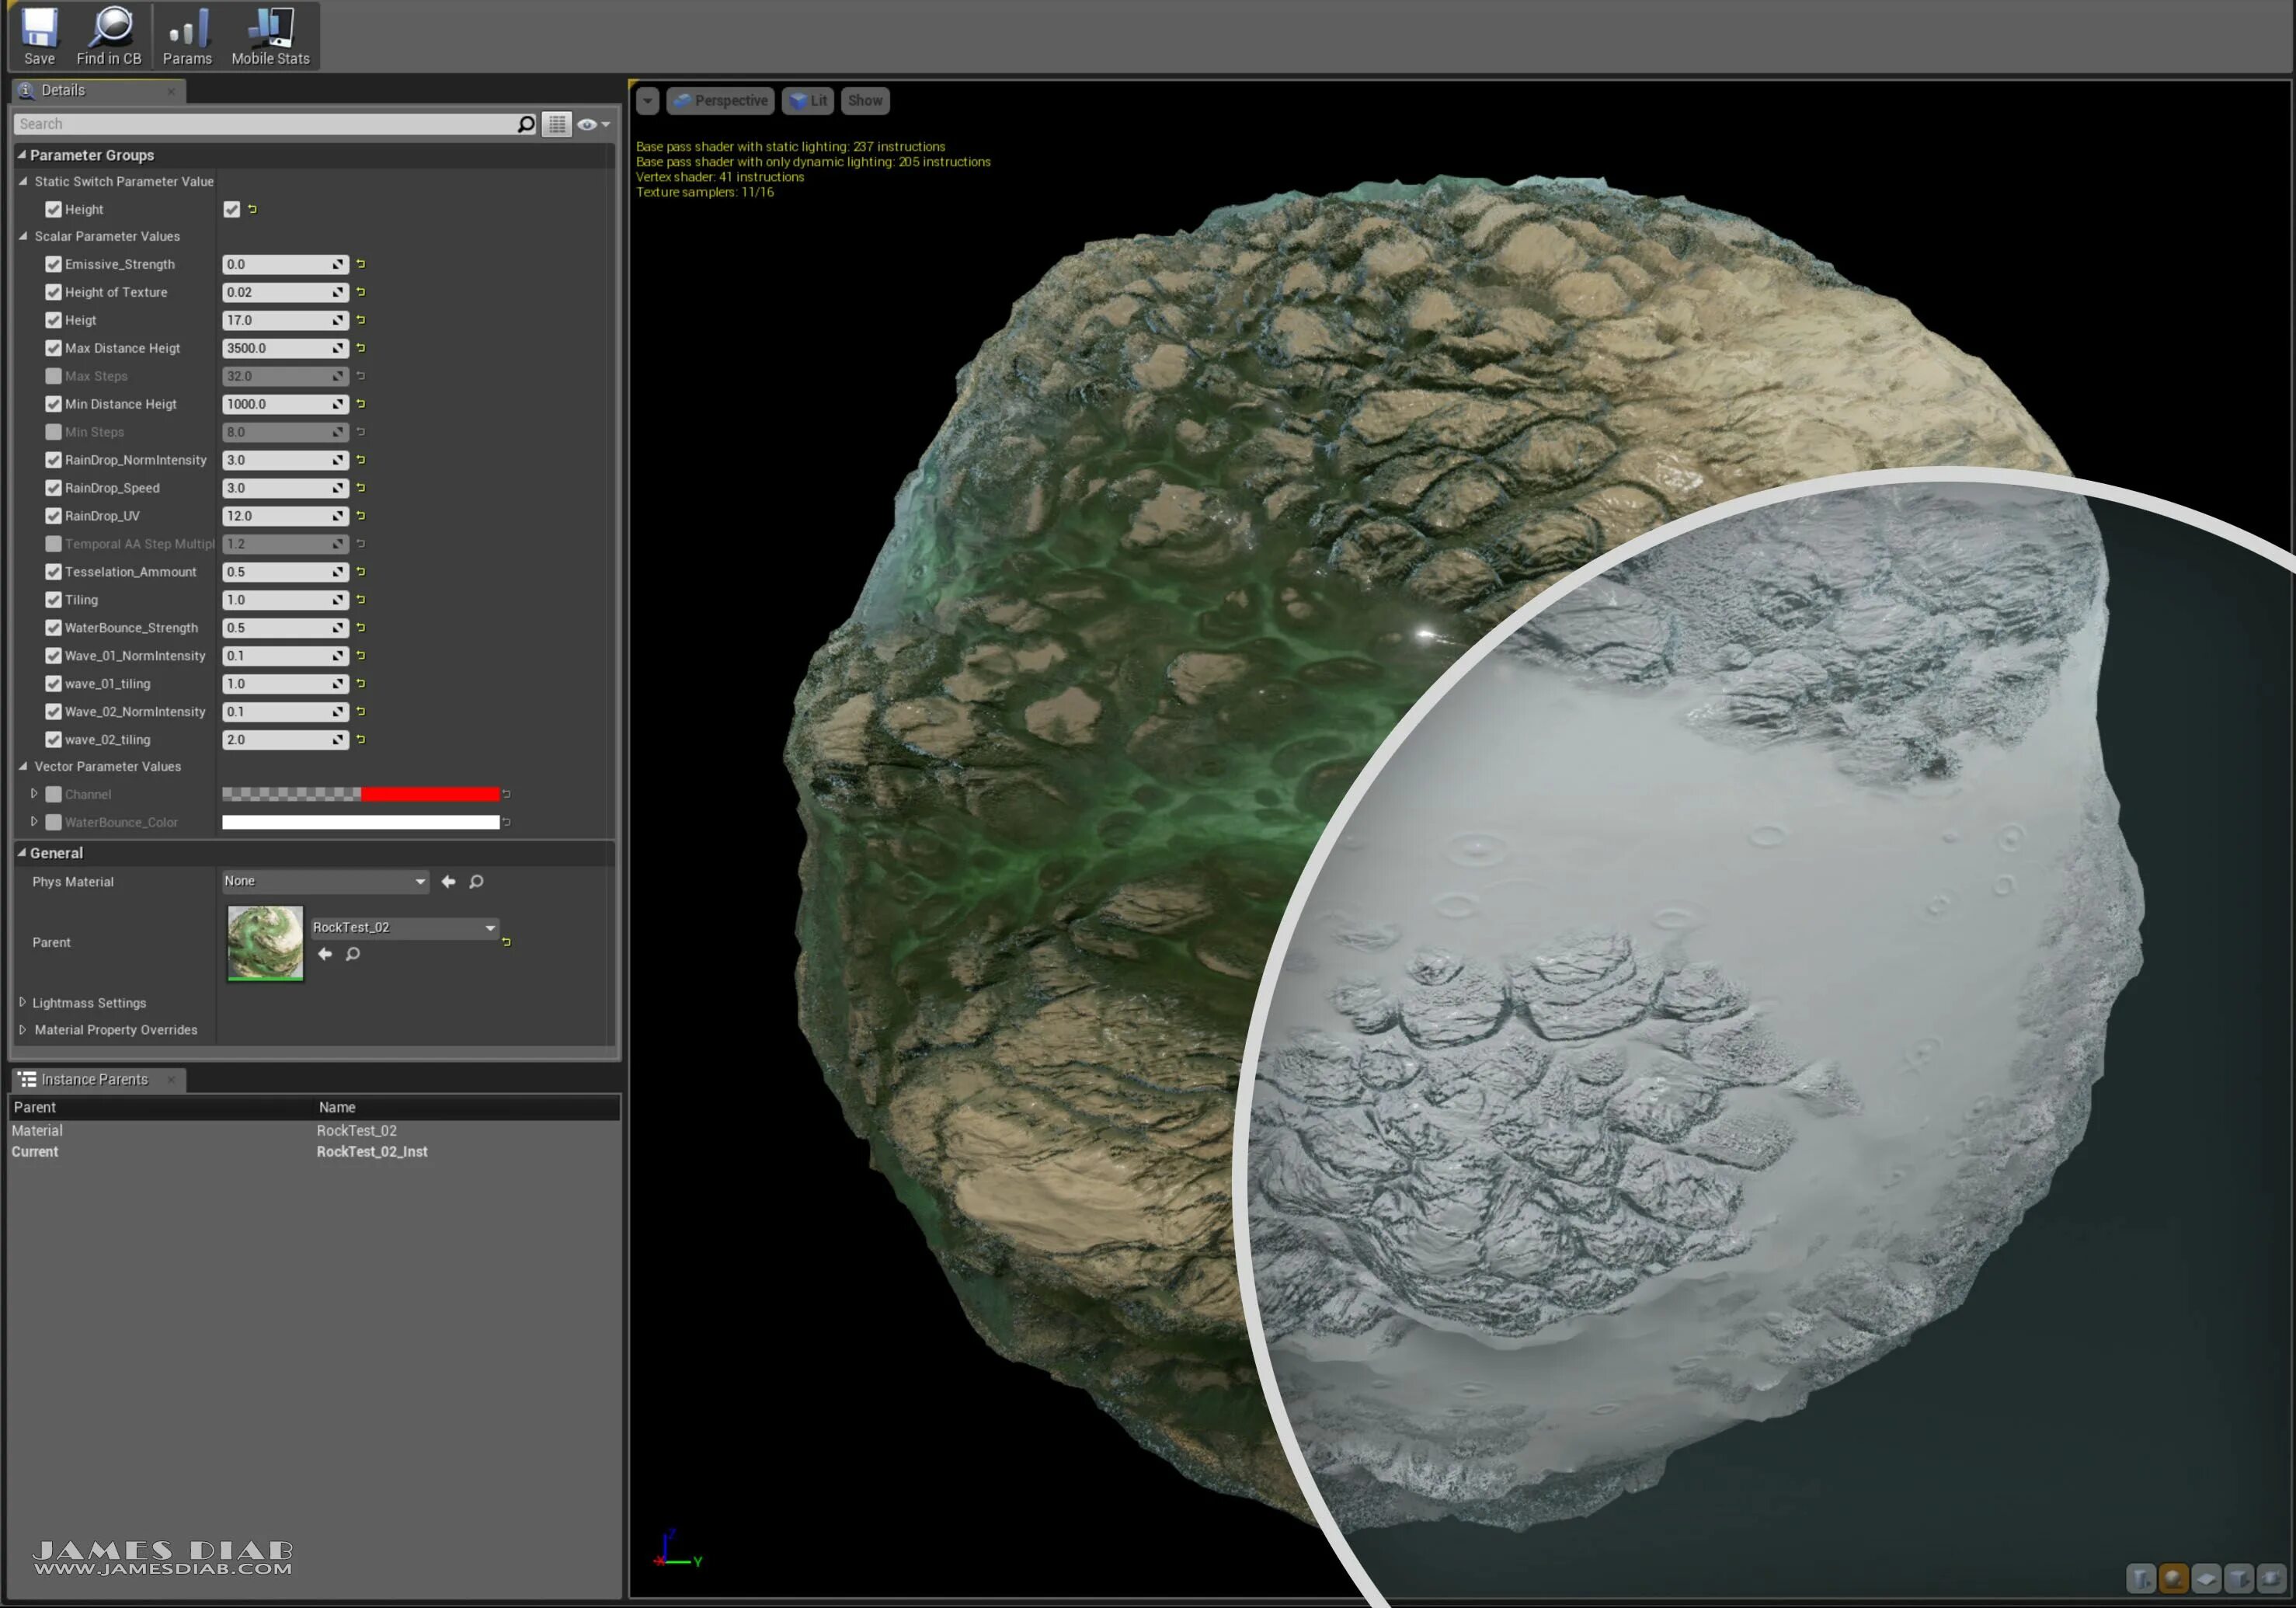Viewport: 2296px width, 1608px height.
Task: Click the WaterBounce_Color white swatch
Action: coord(360,822)
